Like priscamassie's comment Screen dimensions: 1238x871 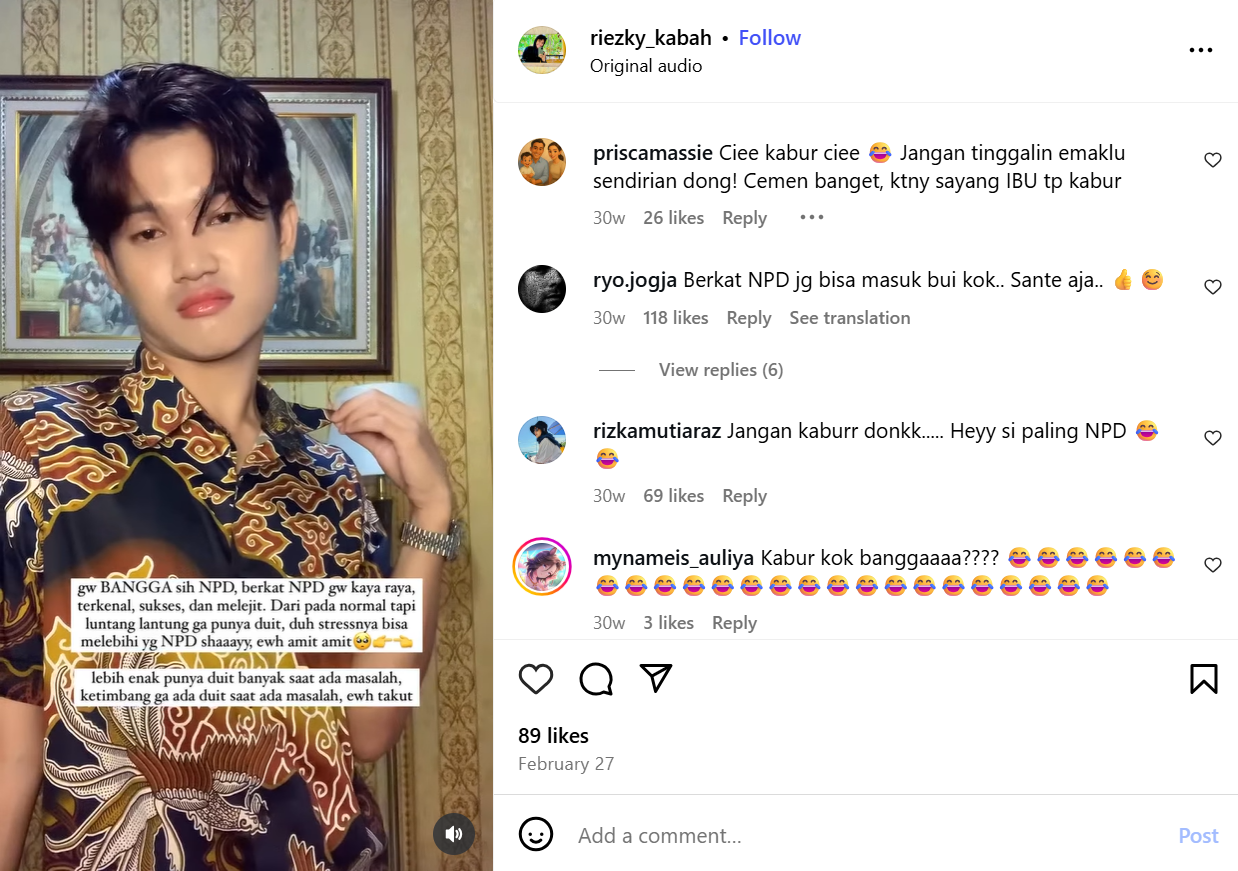click(1213, 160)
